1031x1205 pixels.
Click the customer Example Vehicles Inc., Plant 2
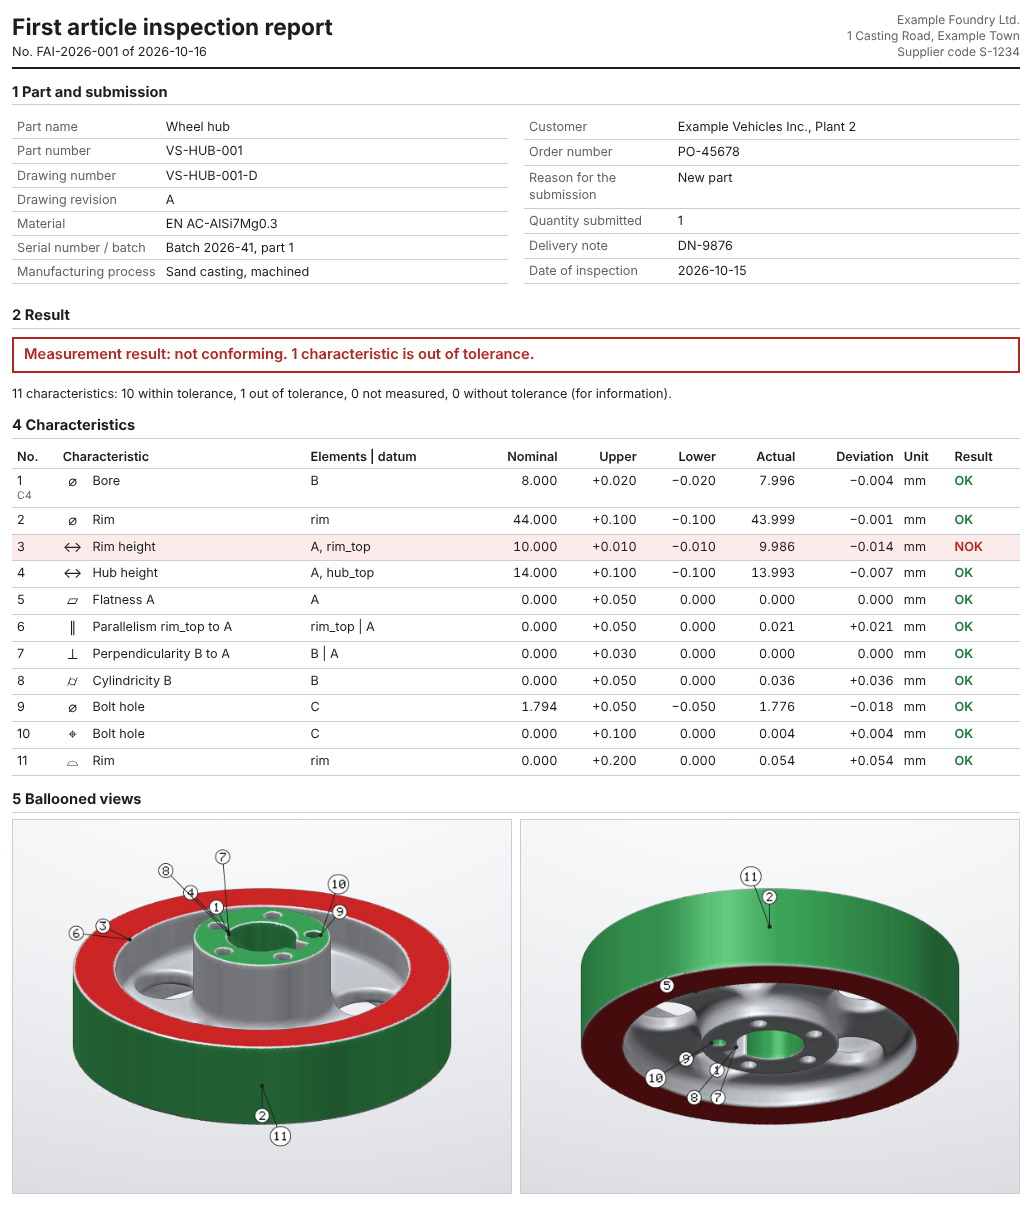767,127
